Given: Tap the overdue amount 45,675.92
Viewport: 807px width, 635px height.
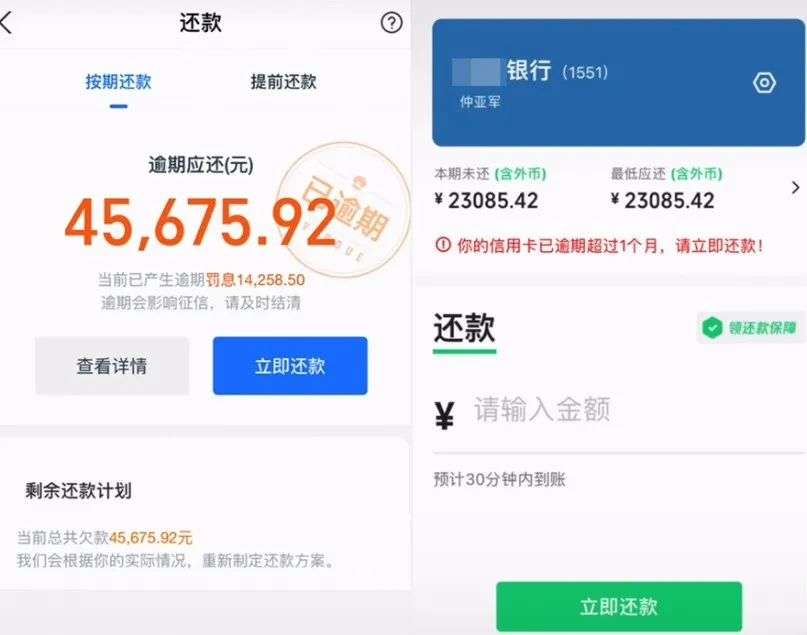Looking at the screenshot, I should (x=200, y=223).
